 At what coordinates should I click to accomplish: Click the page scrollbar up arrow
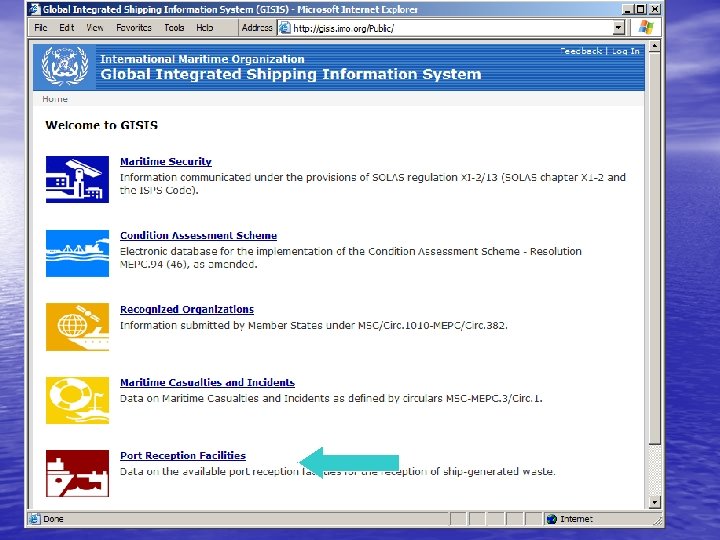coord(655,45)
